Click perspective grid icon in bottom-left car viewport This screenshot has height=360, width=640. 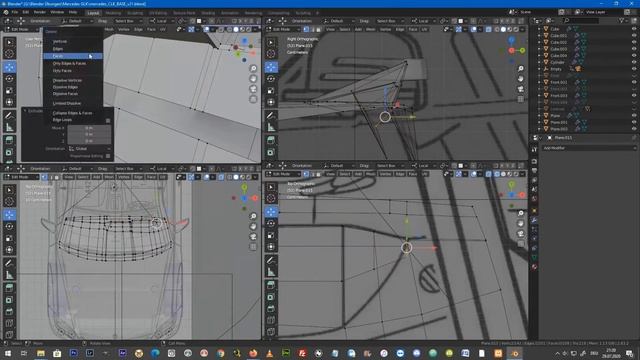point(253,247)
